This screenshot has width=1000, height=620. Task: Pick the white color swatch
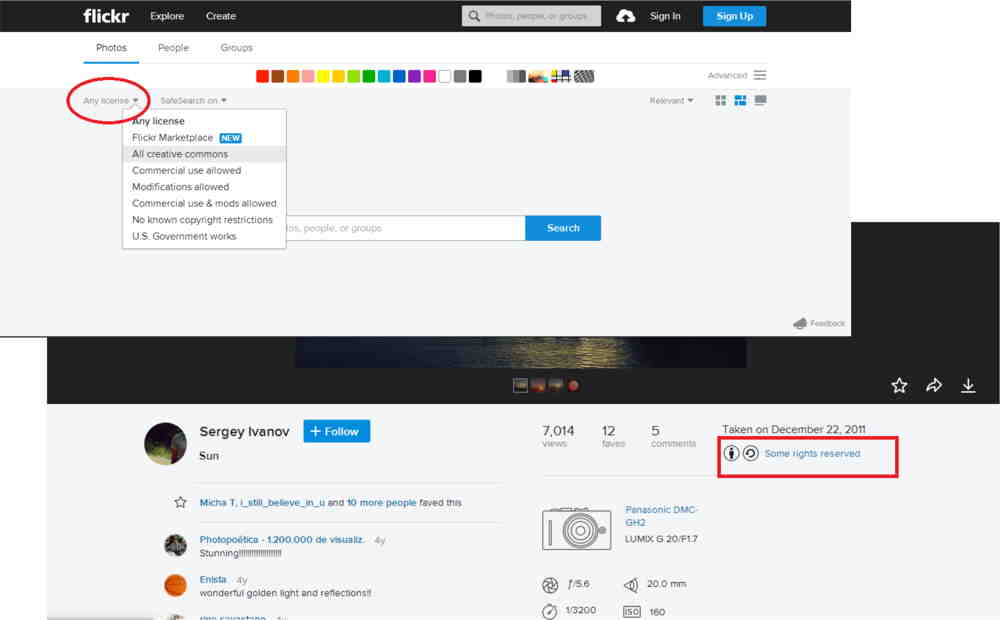pyautogui.click(x=445, y=77)
